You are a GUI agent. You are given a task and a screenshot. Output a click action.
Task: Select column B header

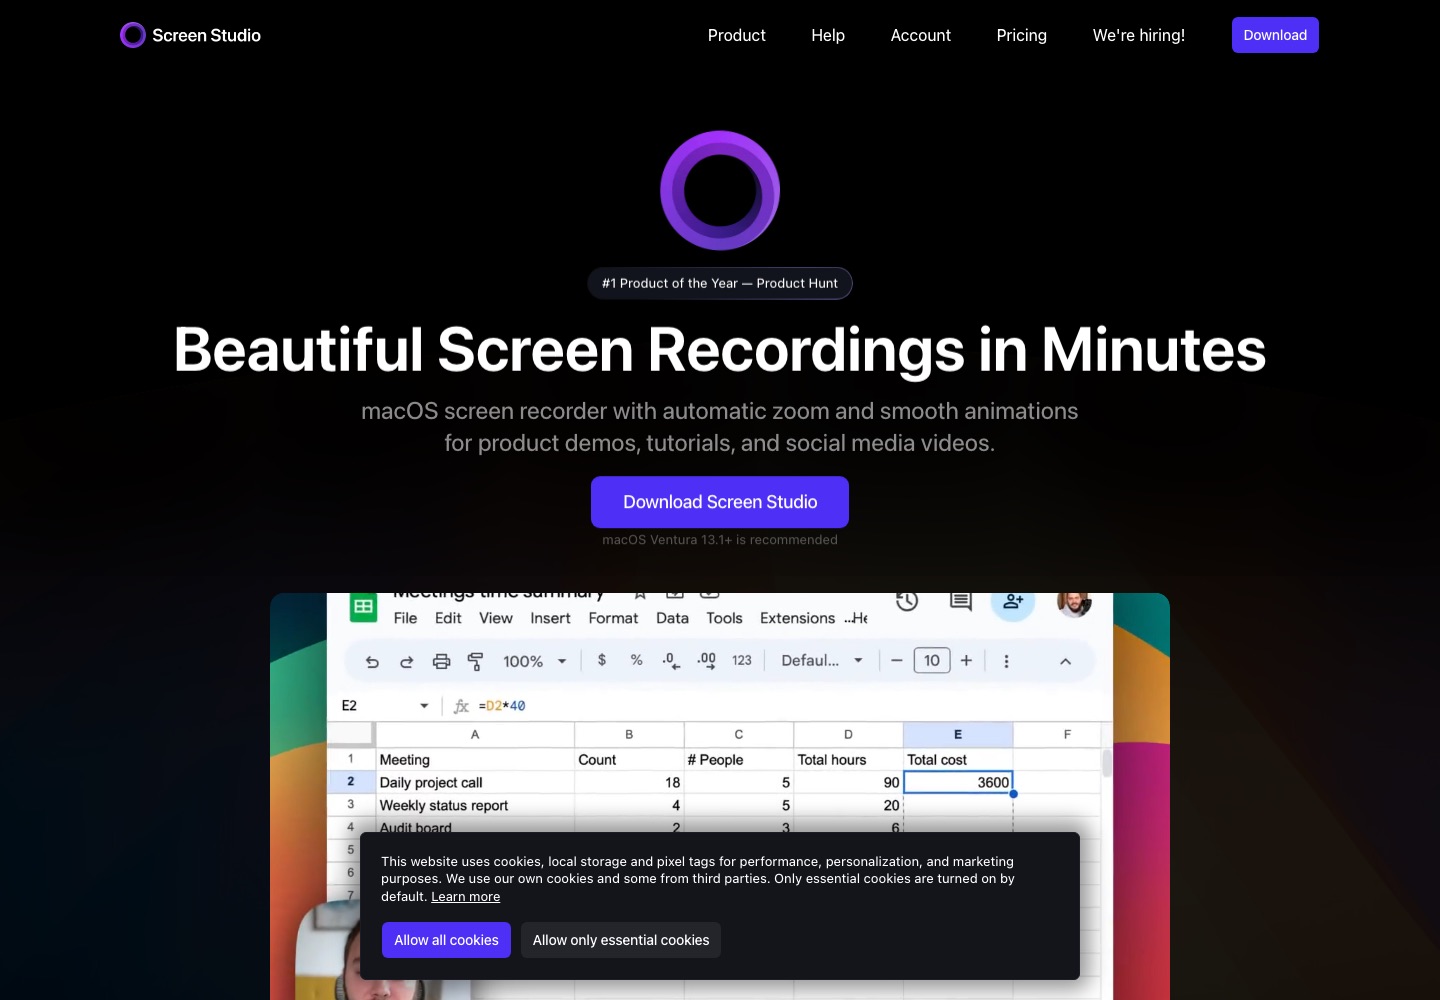pyautogui.click(x=629, y=734)
